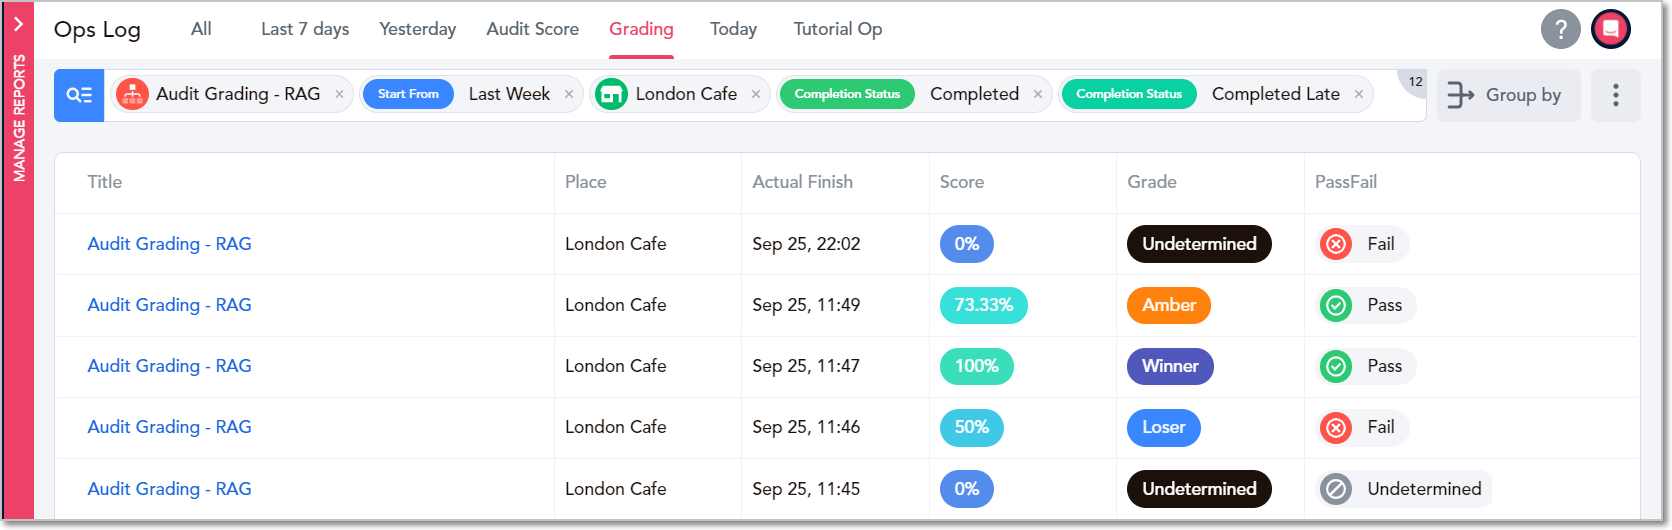Expand the Manage Reports side panel
The image size is (1672, 530).
click(18, 24)
